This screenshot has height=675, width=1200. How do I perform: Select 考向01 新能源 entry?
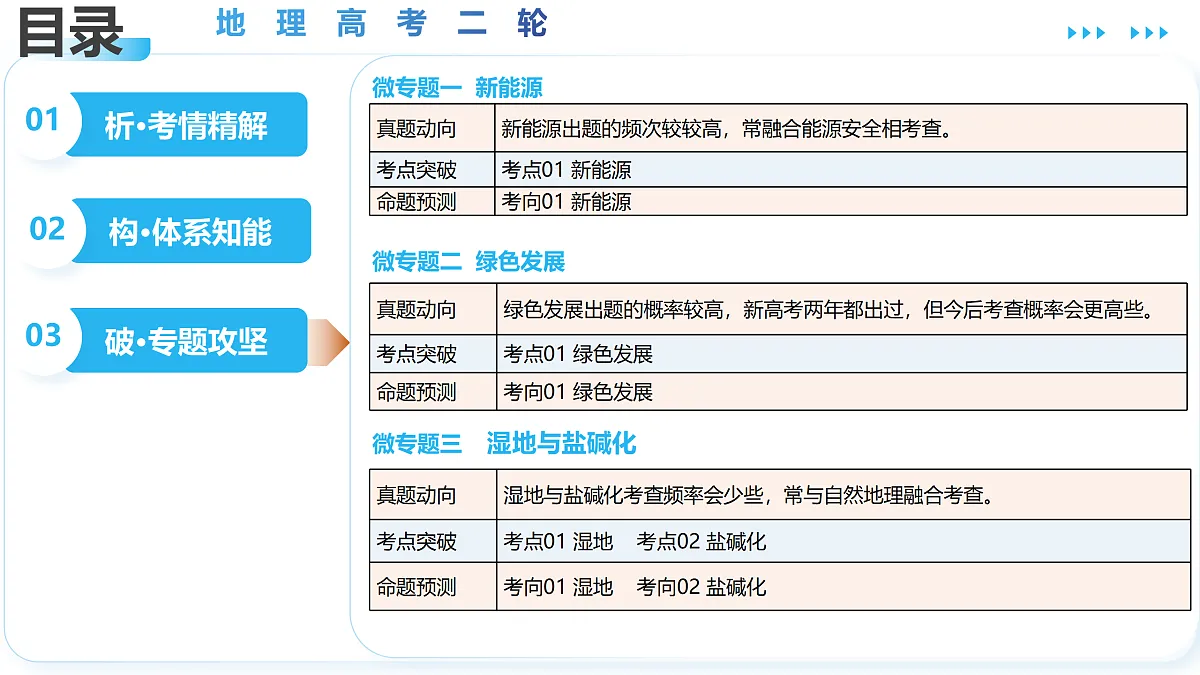[x=566, y=202]
